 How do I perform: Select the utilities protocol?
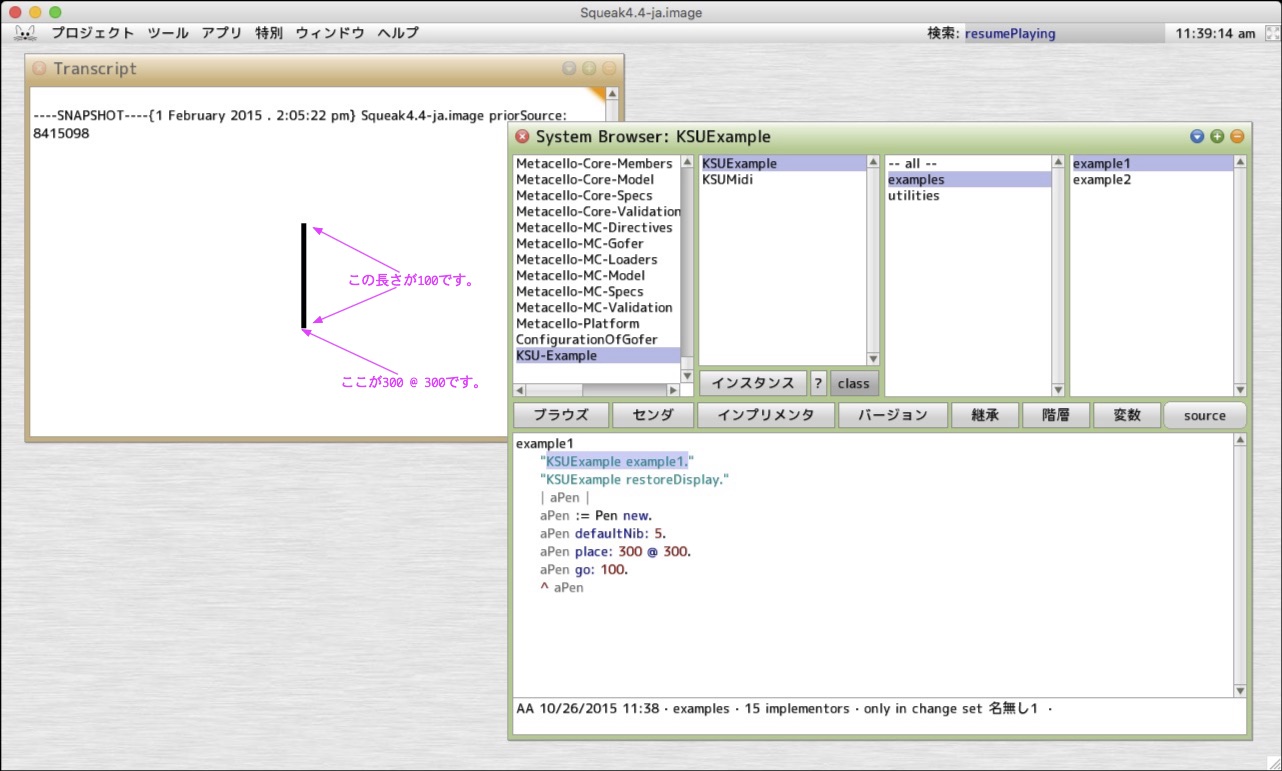point(968,196)
